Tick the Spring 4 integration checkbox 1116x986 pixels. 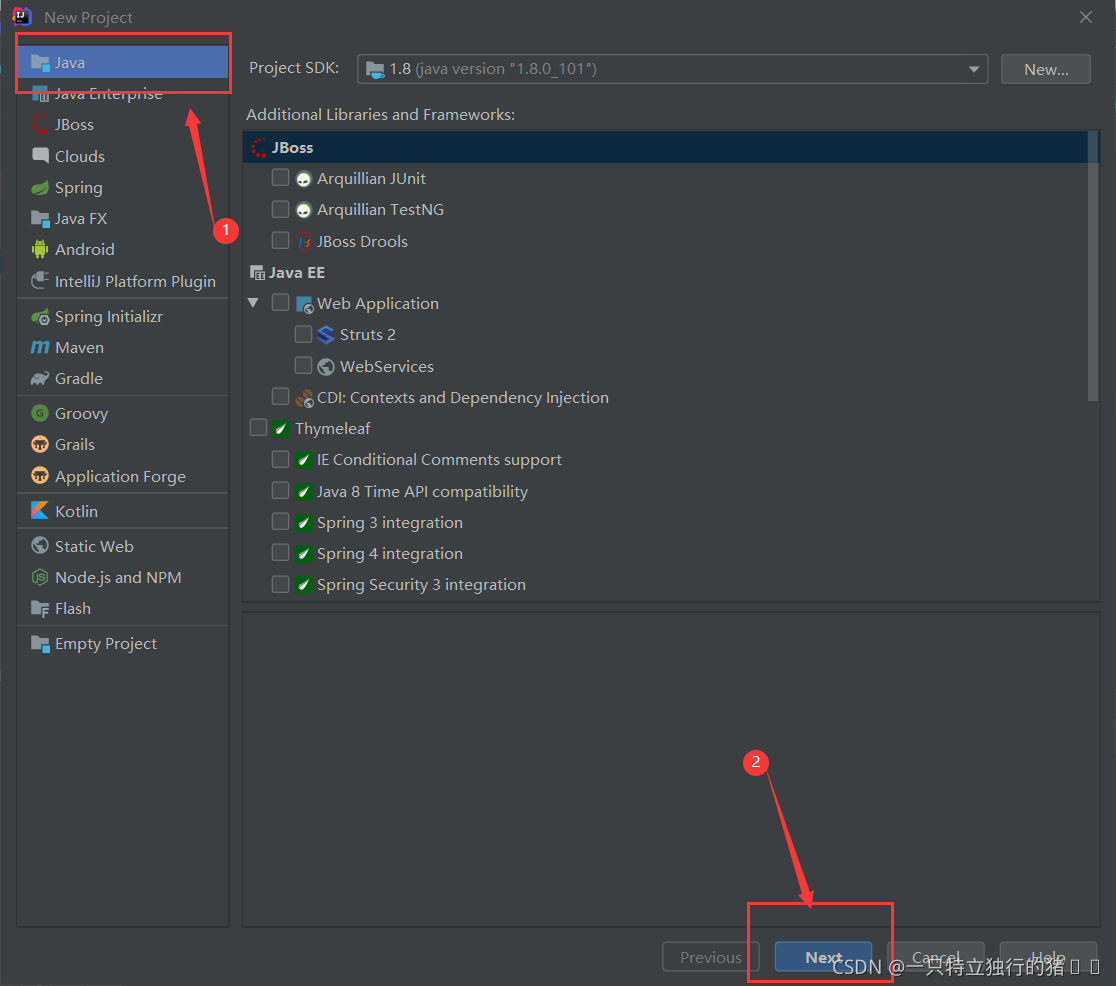(280, 552)
